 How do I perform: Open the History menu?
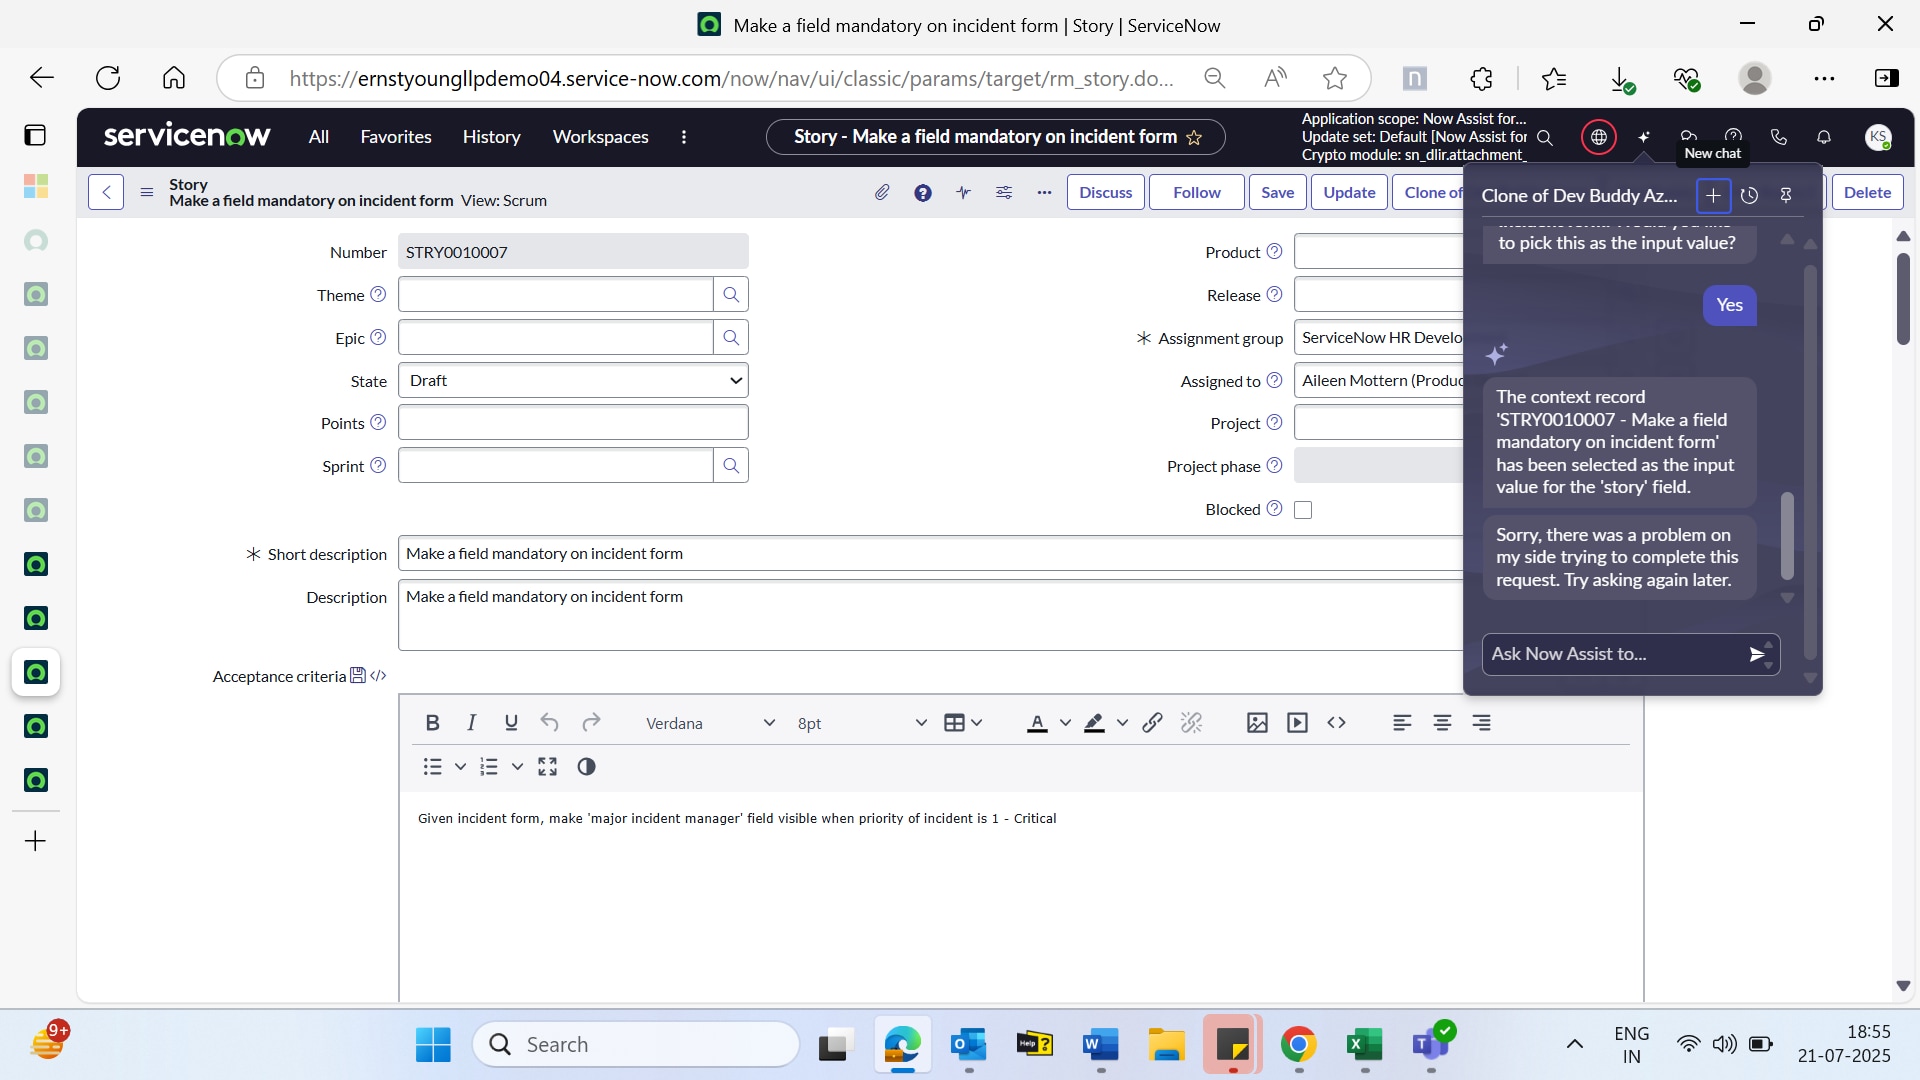coord(491,137)
